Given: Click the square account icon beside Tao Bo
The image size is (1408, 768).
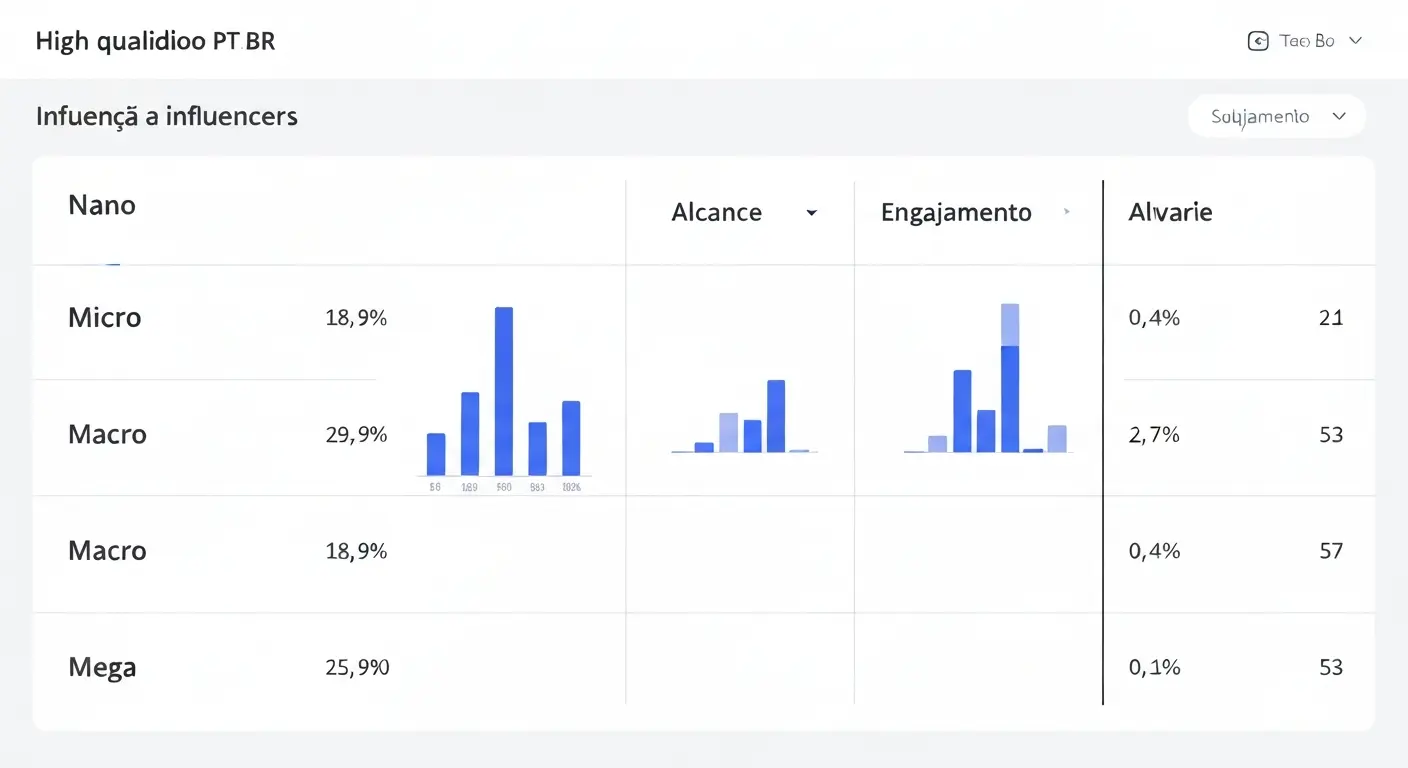Looking at the screenshot, I should 1258,41.
